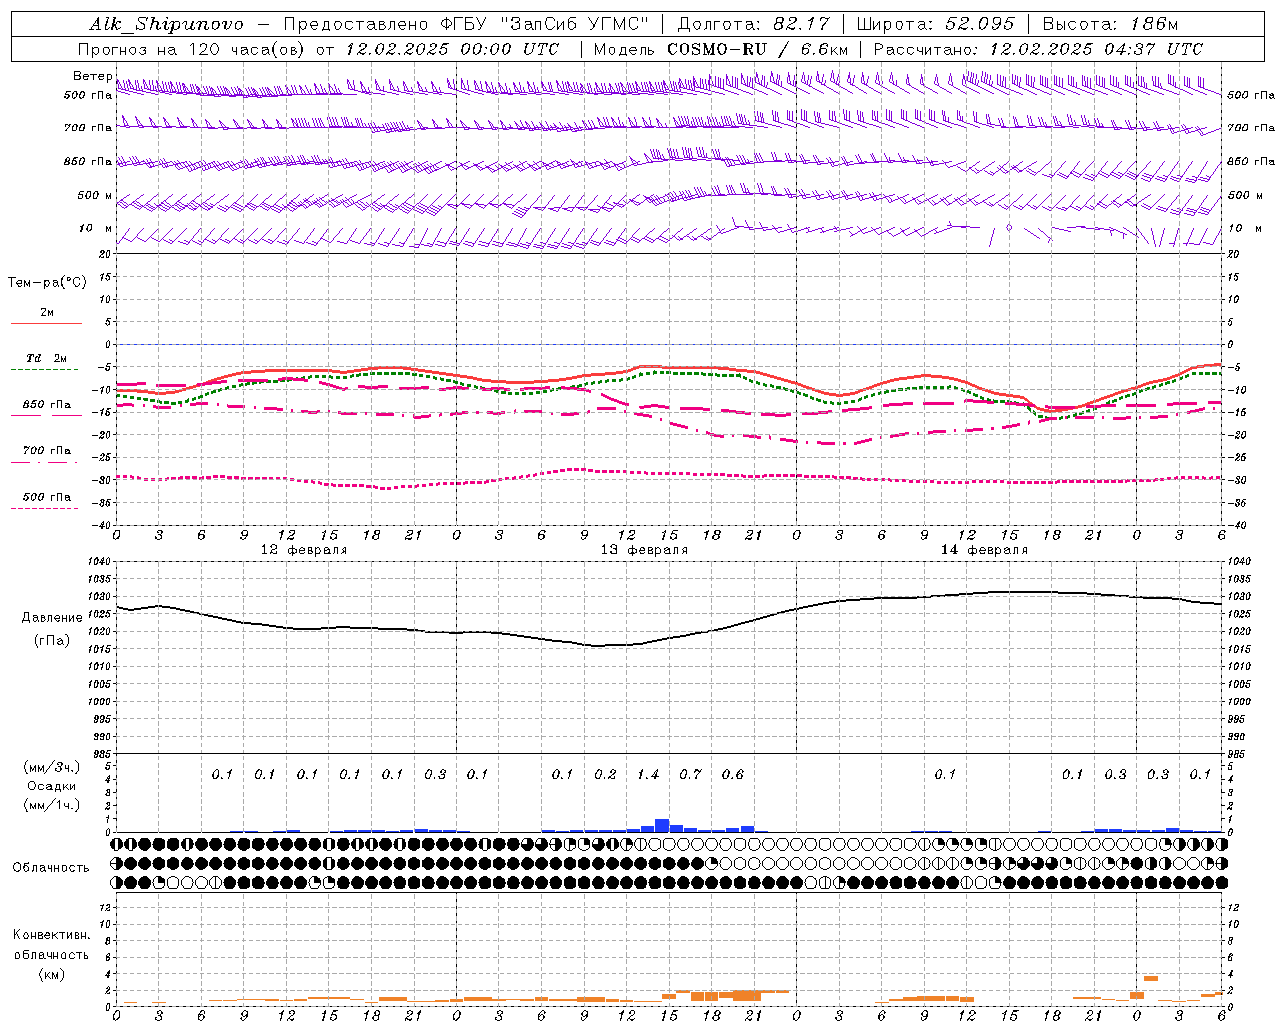Click the "(мм/3ч.)" precipitation unit label
Viewport: 1280px width, 1024px height.
(52, 767)
